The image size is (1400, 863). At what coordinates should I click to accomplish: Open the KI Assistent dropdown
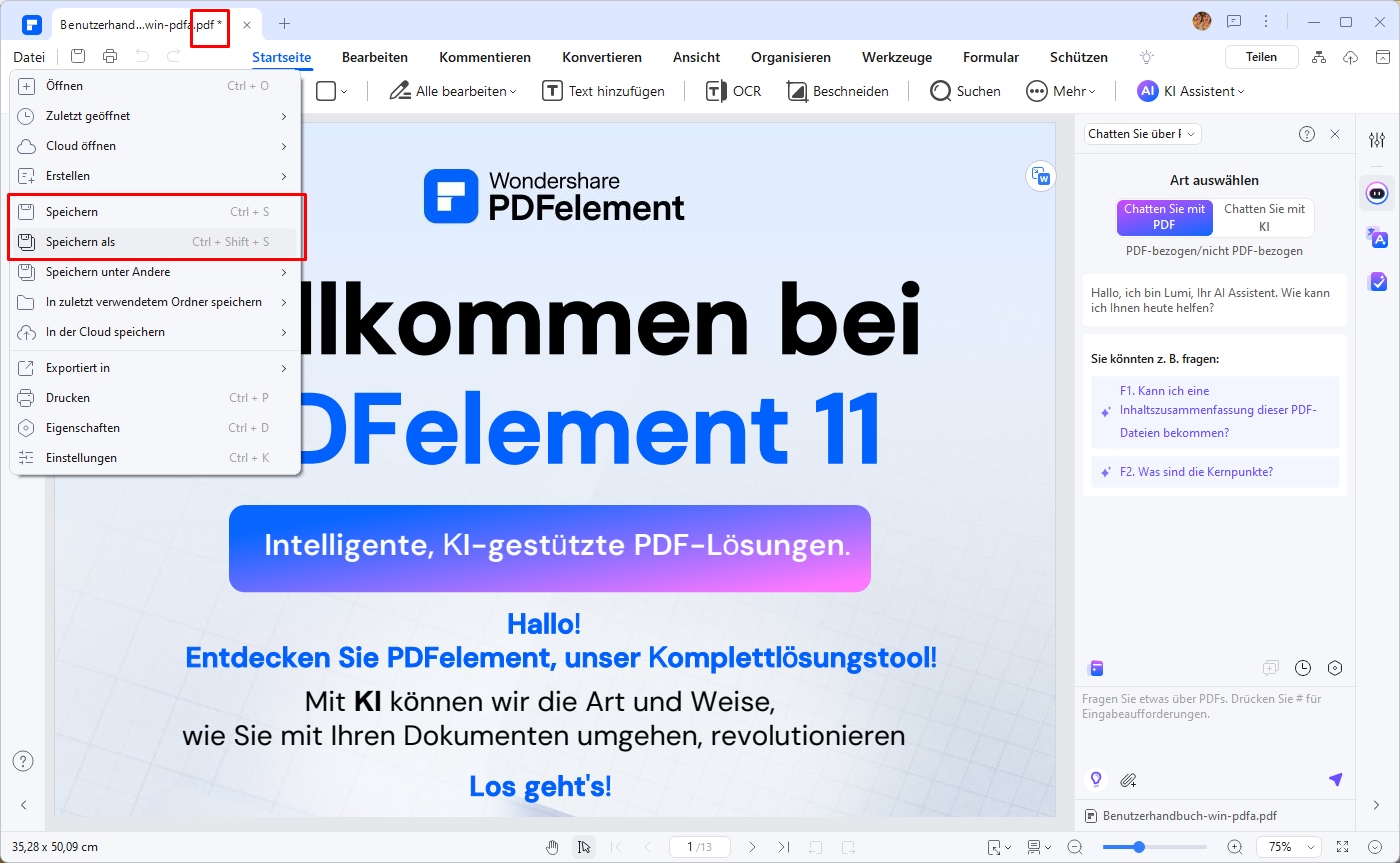[1191, 91]
